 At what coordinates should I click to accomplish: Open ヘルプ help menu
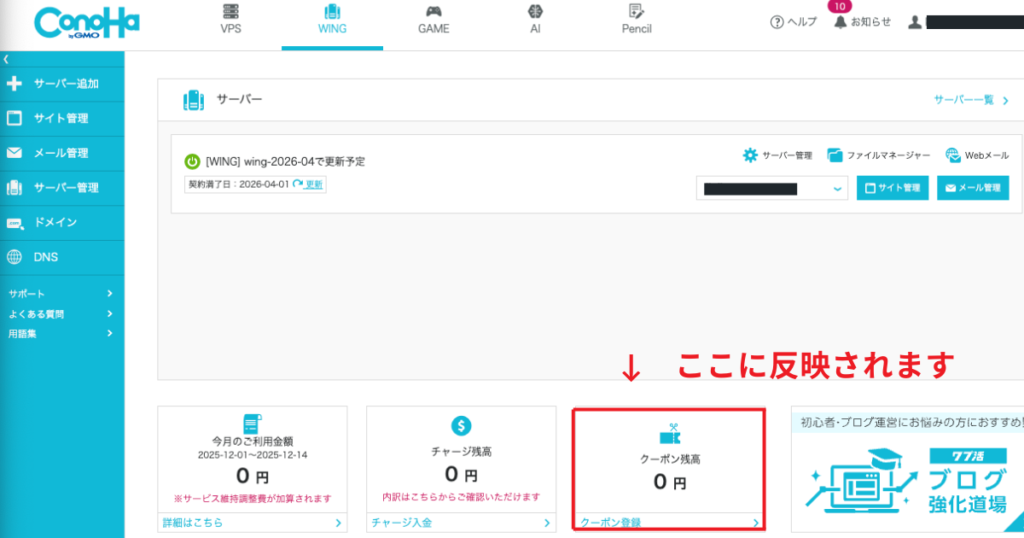coord(793,22)
